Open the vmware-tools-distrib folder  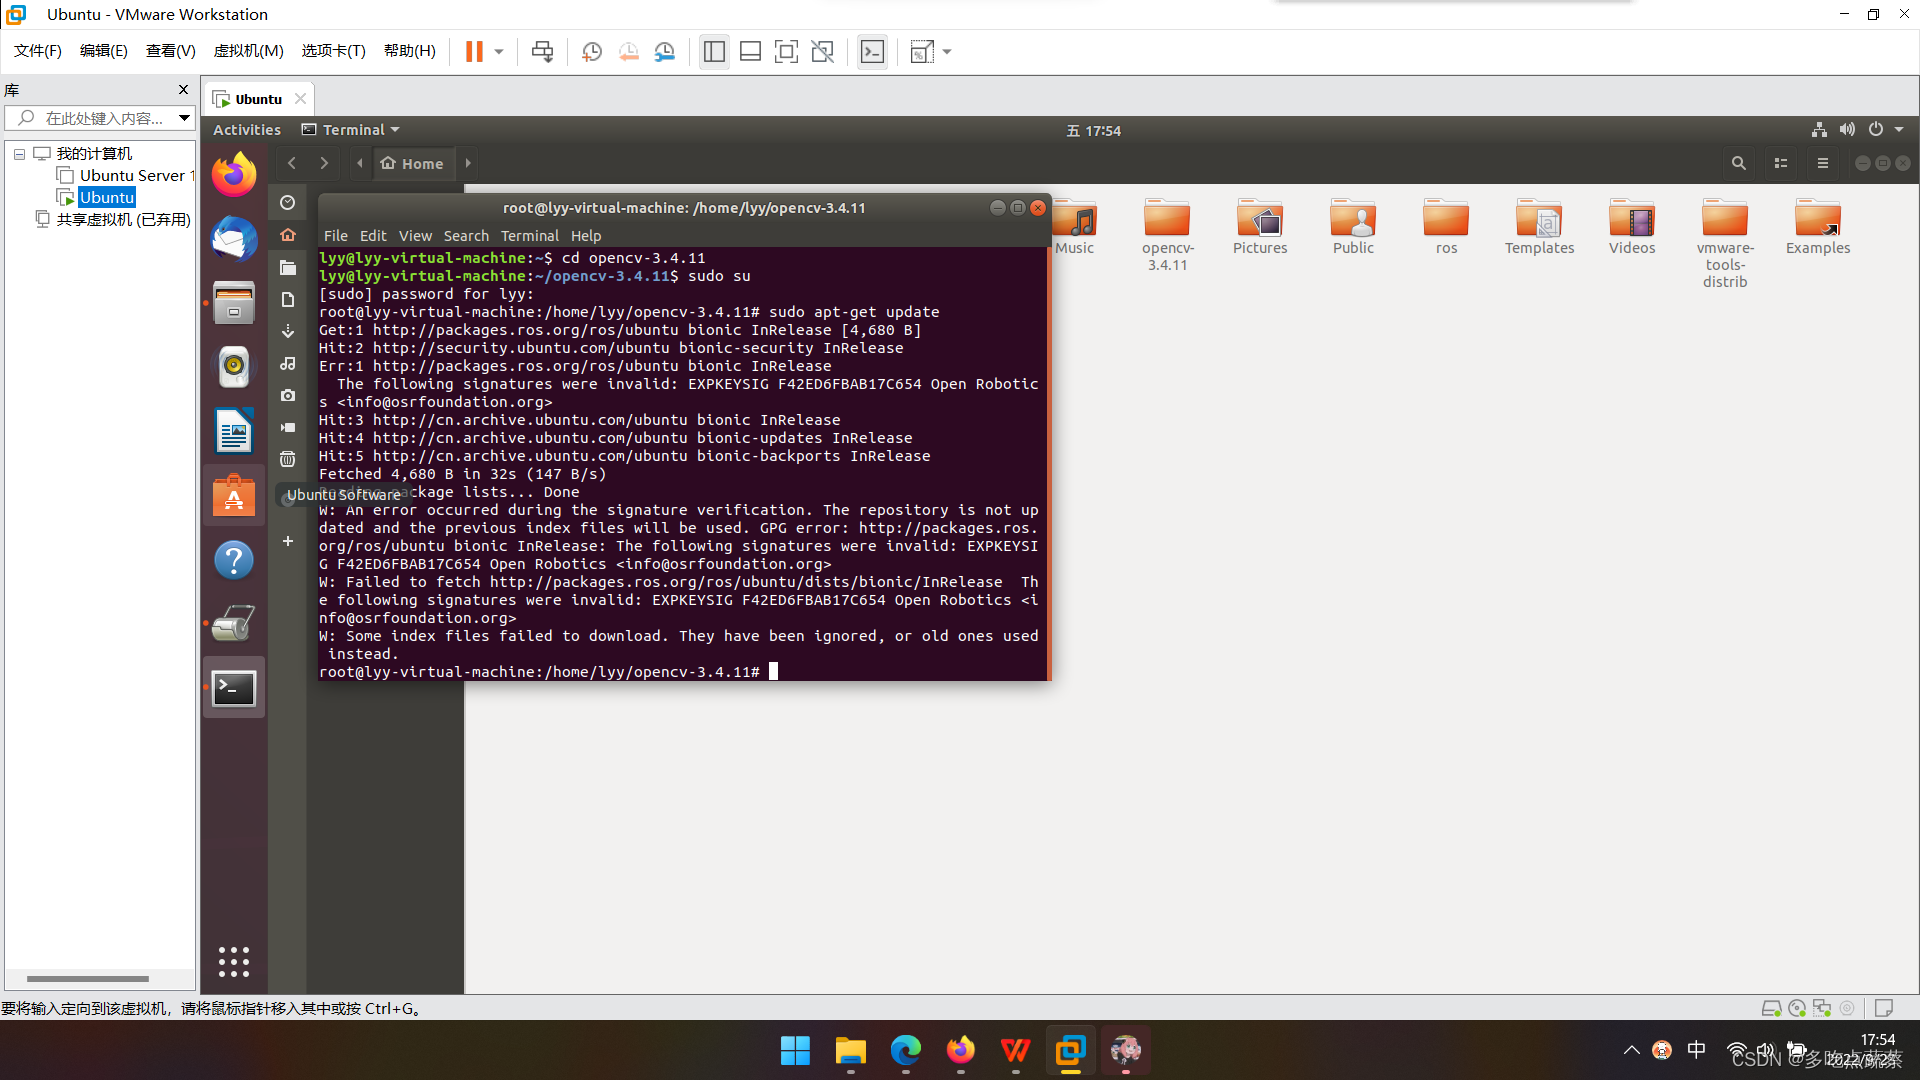tap(1725, 243)
